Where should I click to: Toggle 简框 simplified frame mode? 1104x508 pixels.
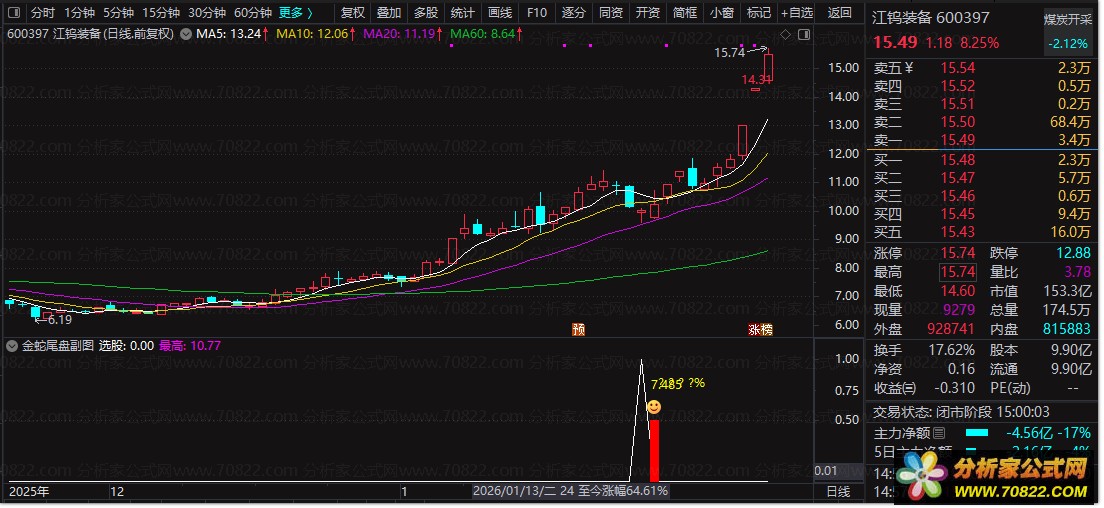684,13
